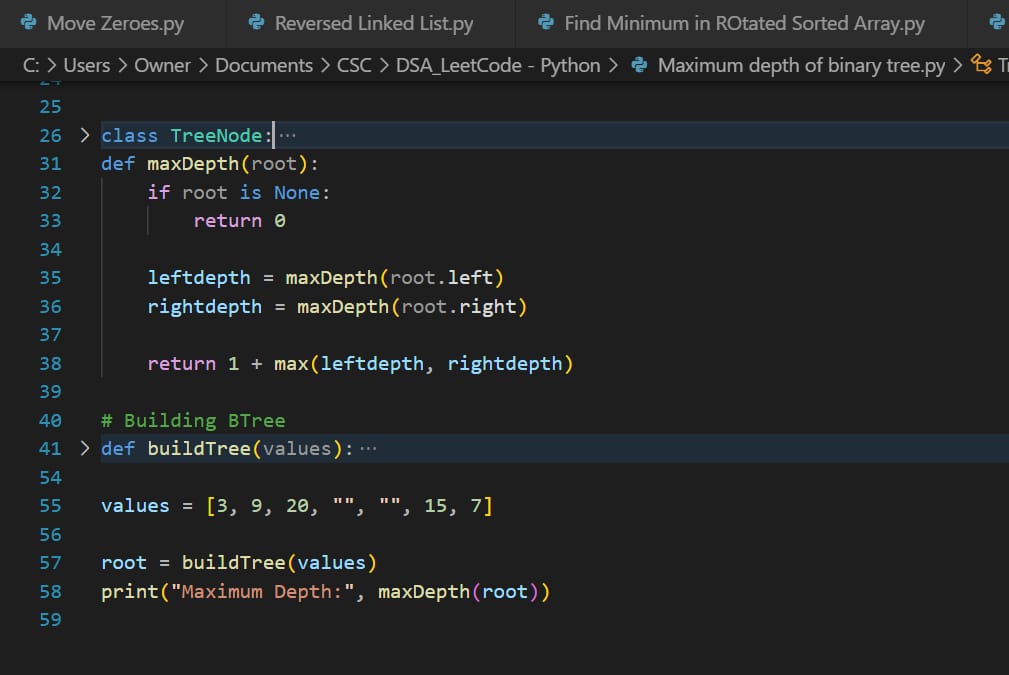Open the Owner breadcrumb segment
This screenshot has height=675, width=1009.
click(162, 65)
